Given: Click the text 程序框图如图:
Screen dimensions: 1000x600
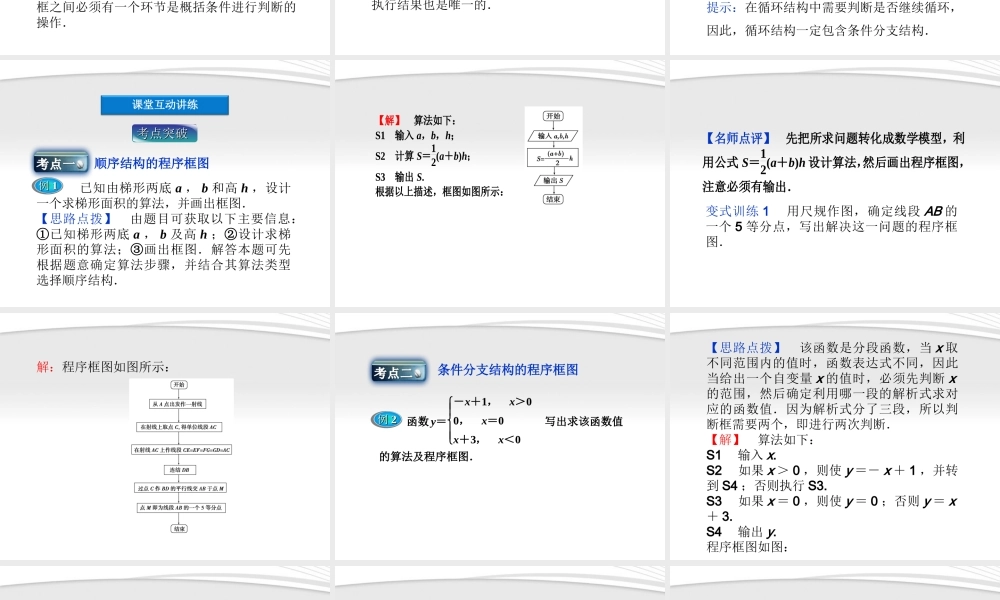Looking at the screenshot, I should (x=747, y=547).
